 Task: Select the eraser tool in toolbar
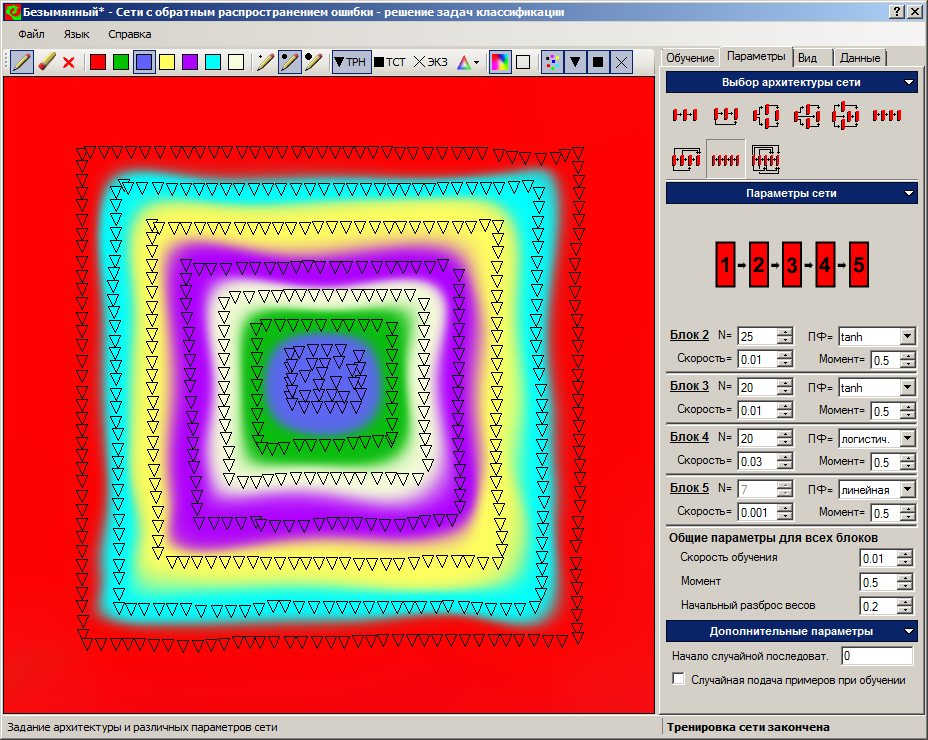pos(46,62)
